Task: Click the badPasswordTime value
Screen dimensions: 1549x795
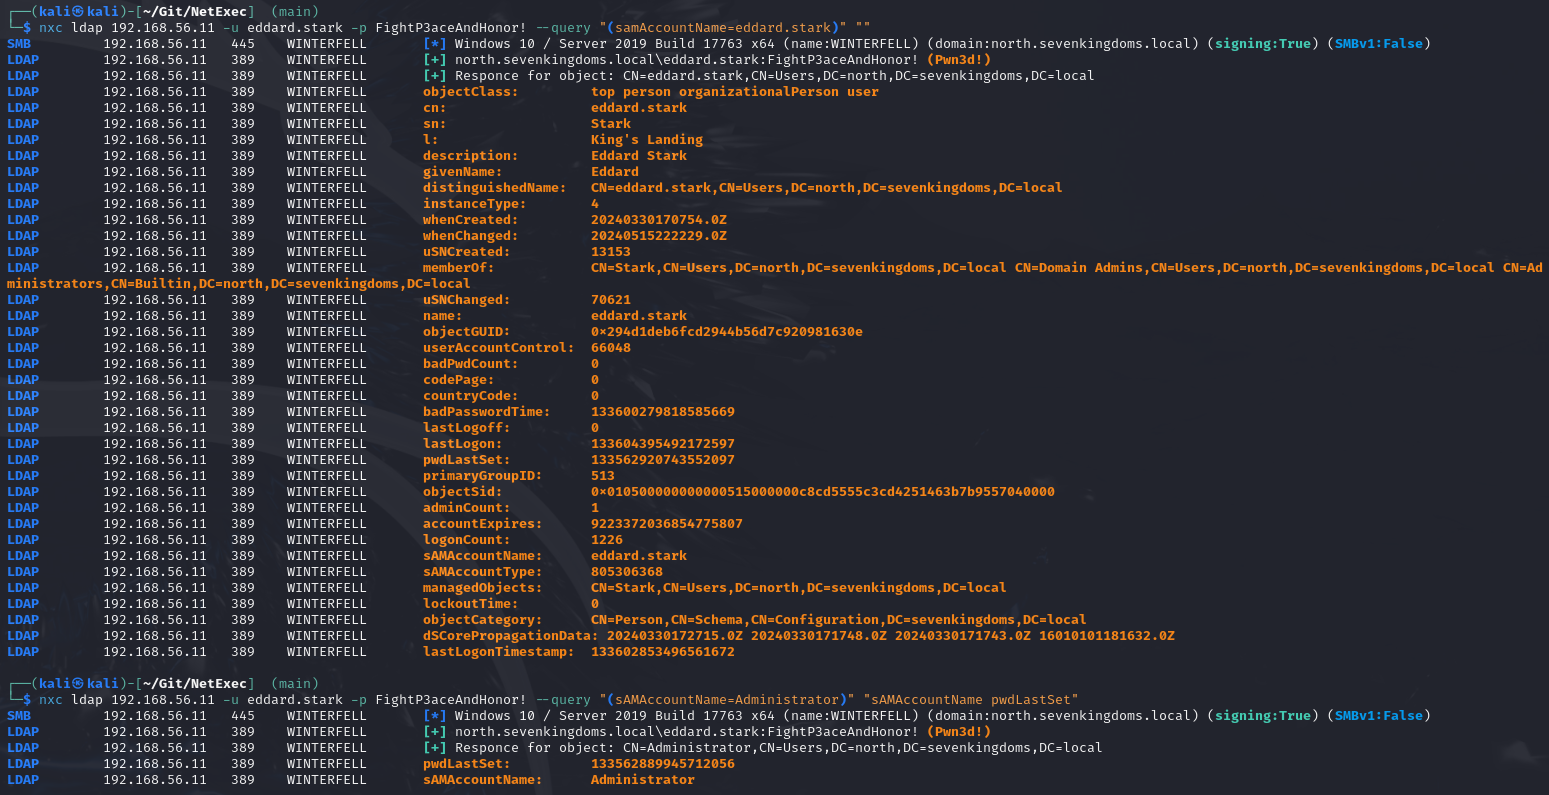Action: click(x=662, y=411)
